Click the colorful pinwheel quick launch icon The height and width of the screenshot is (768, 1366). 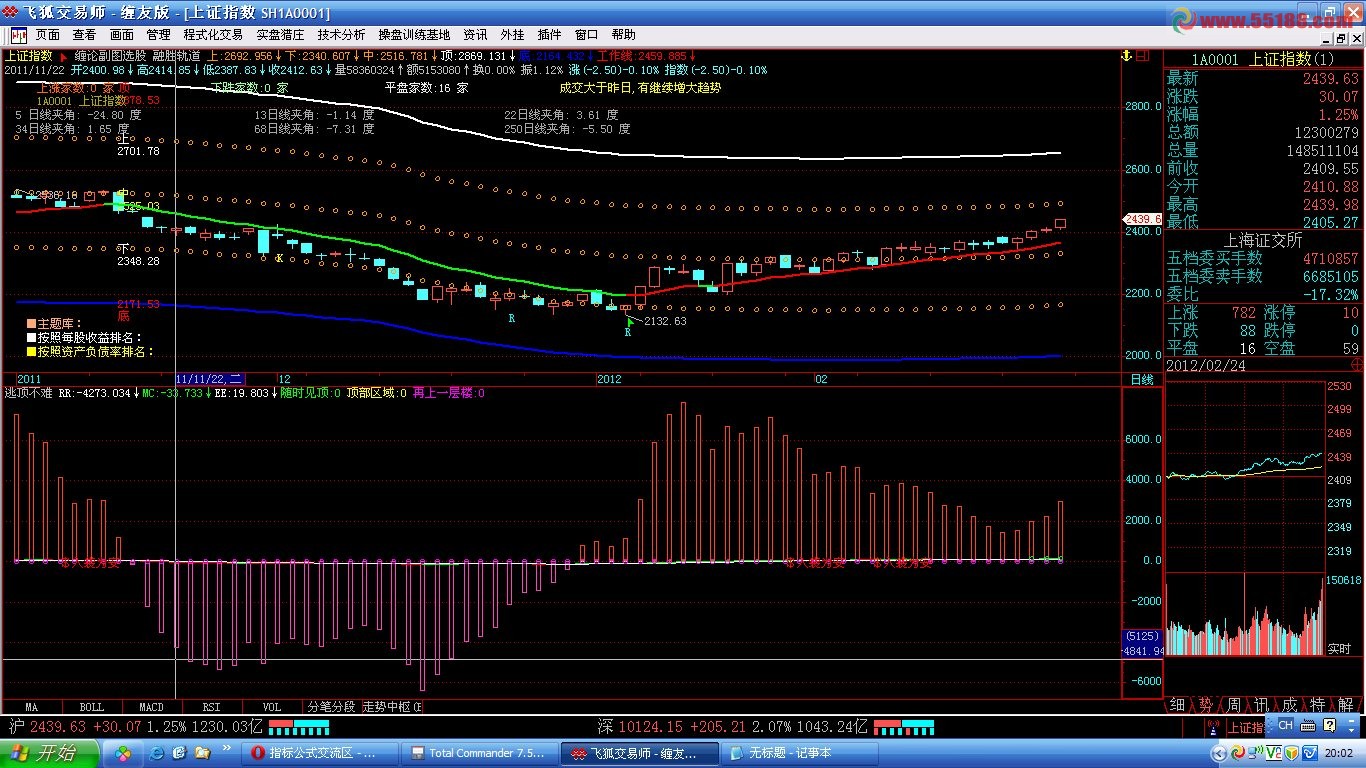pyautogui.click(x=123, y=753)
